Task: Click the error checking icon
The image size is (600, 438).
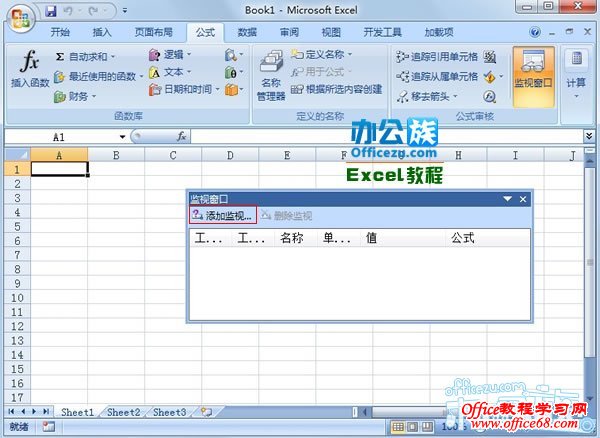Action: coord(489,77)
